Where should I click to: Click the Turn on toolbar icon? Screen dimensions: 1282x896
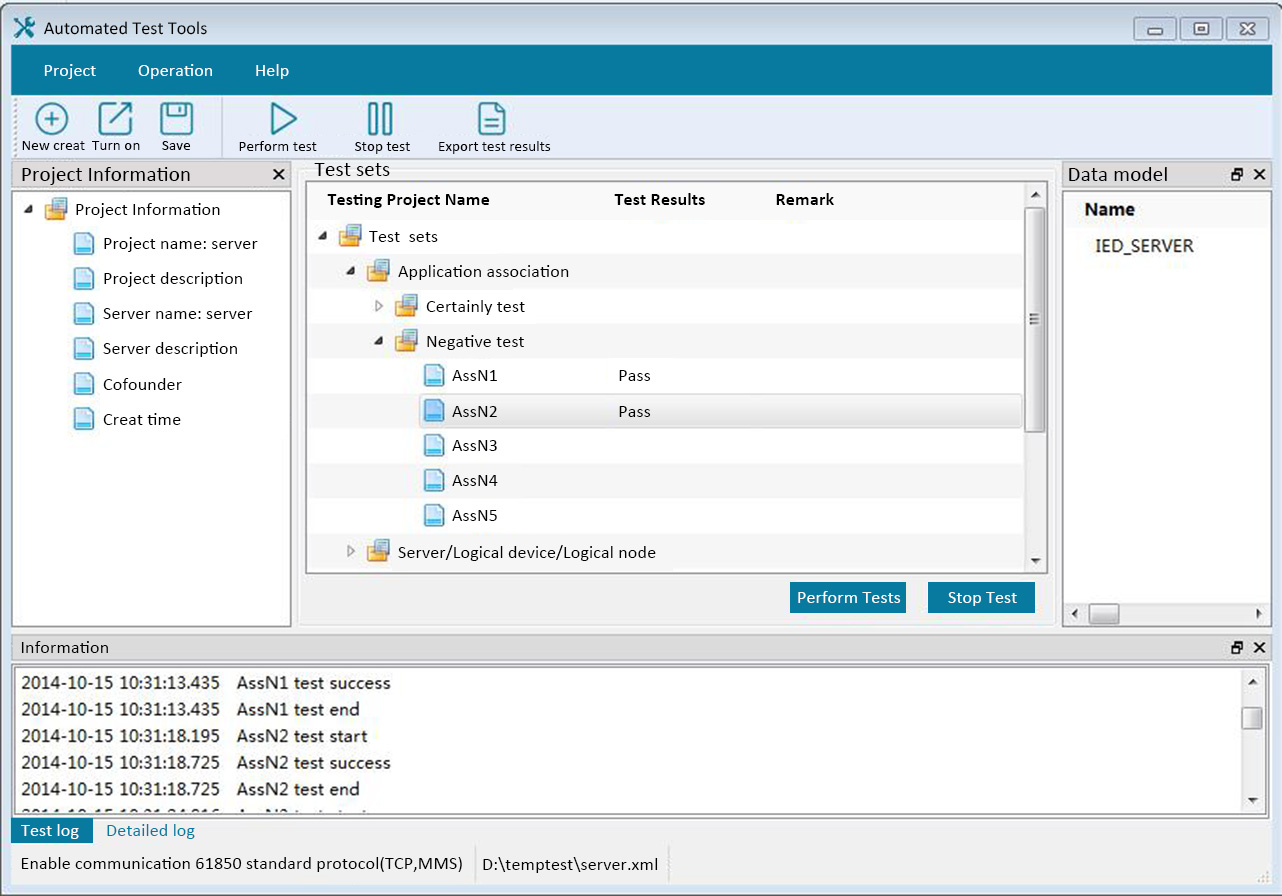pyautogui.click(x=115, y=119)
